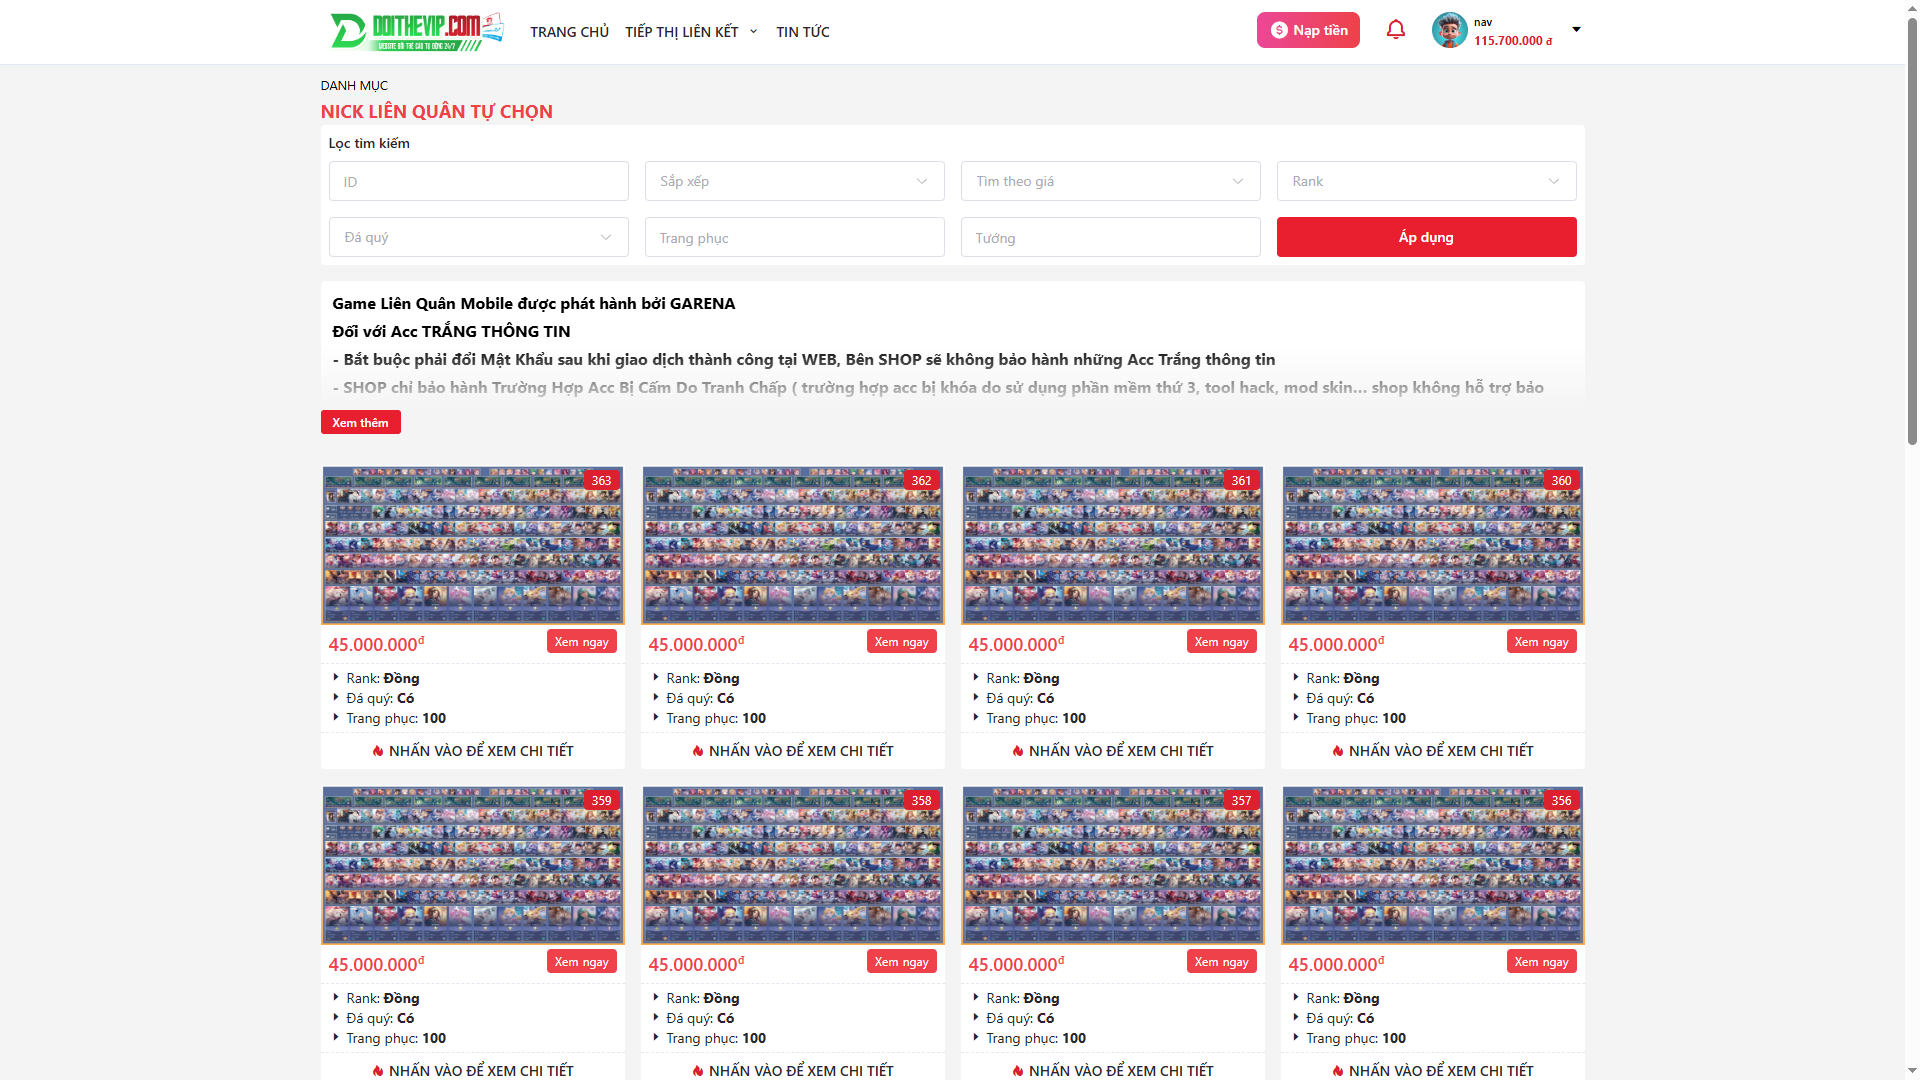This screenshot has width=1920, height=1080.
Task: Click the Nạp tiền button
Action: (x=1308, y=30)
